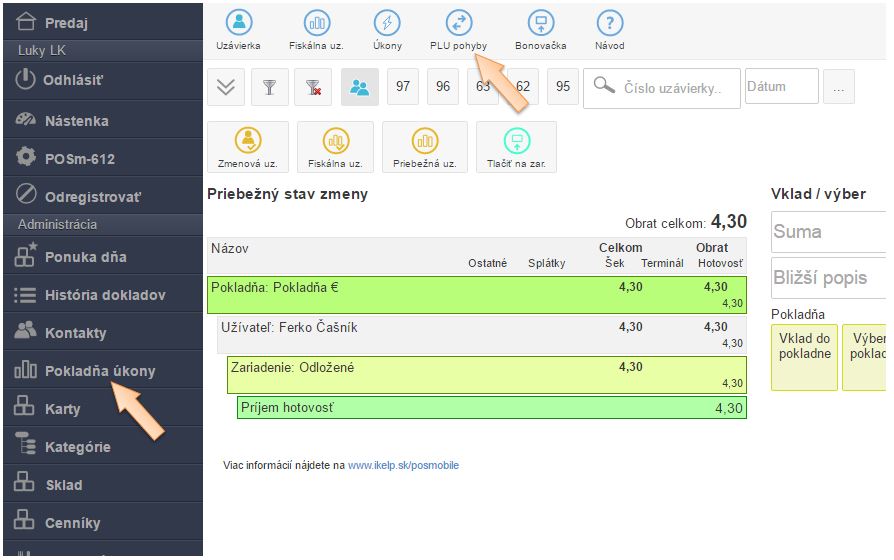Click the Zmenová uz. button
This screenshot has height=560, width=894.
[247, 147]
